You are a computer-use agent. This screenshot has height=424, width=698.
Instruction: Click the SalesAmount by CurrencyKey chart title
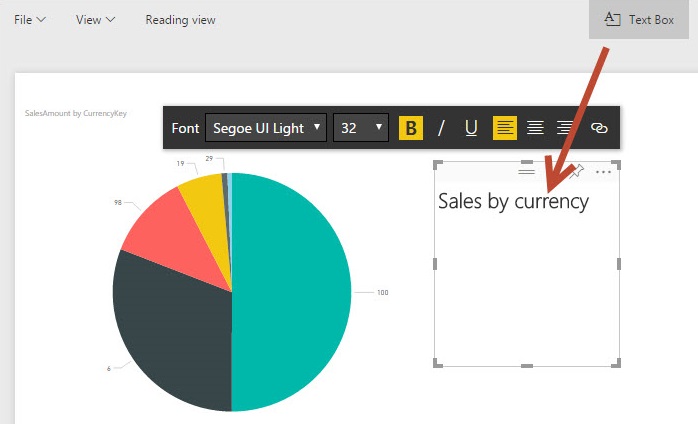tap(76, 114)
